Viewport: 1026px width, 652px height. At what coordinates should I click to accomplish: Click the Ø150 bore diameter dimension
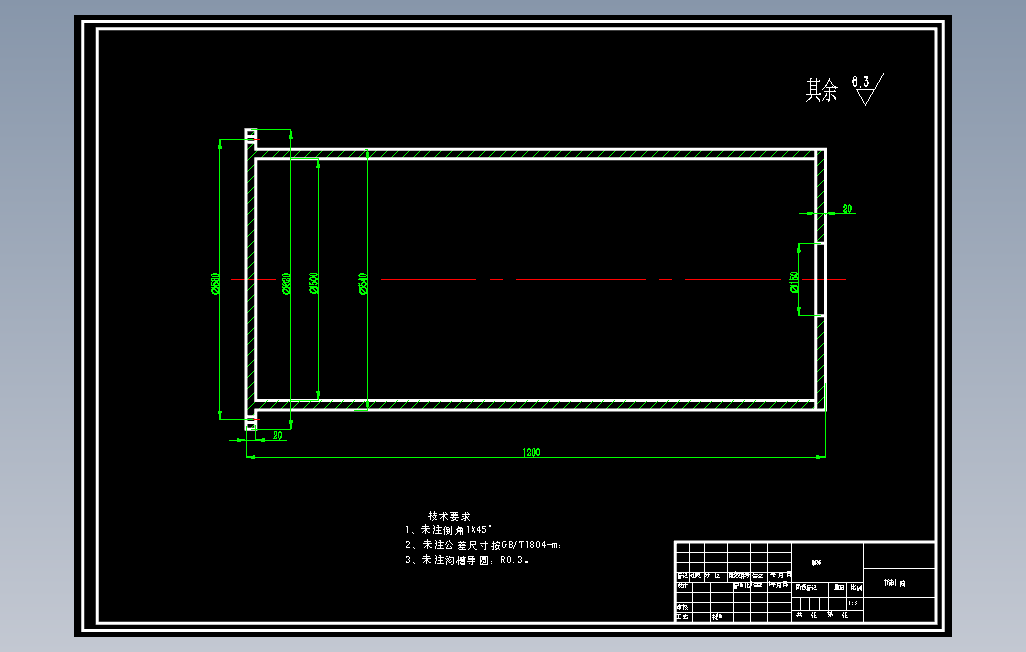794,282
